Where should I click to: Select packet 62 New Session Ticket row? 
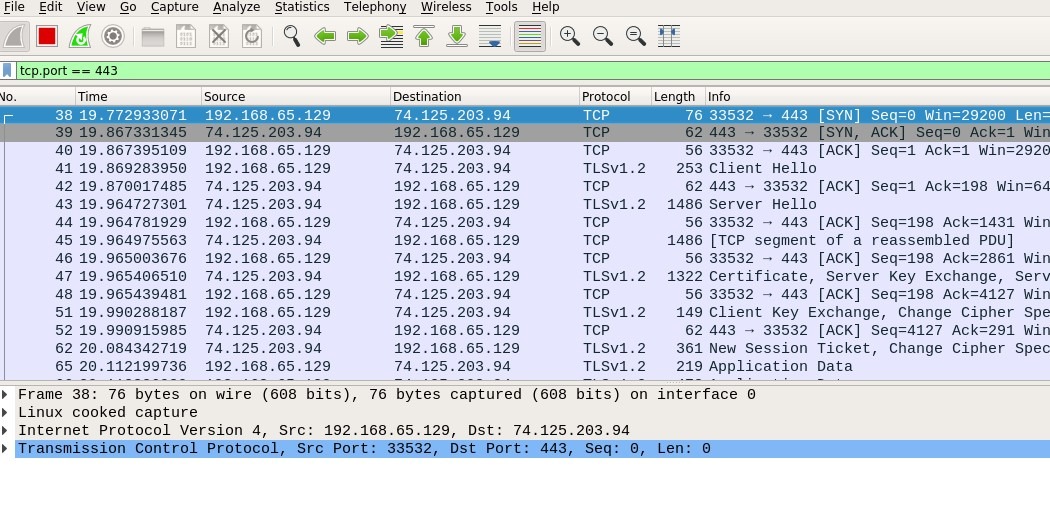pos(525,349)
